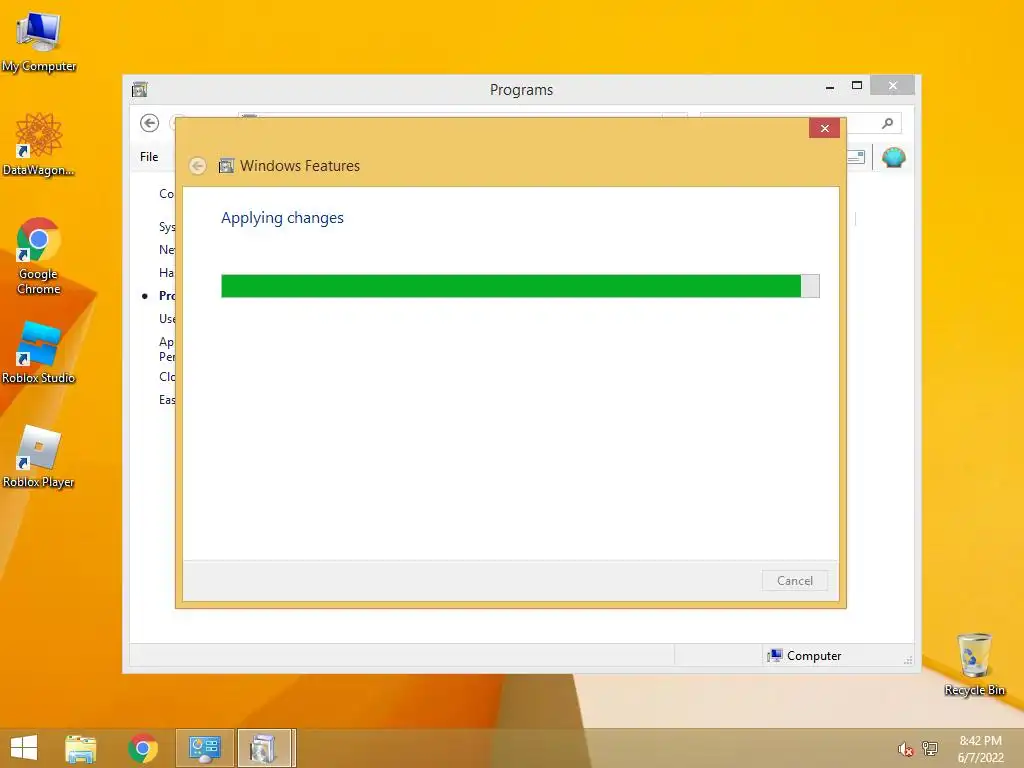This screenshot has width=1024, height=768.
Task: Click the help globe icon in Programs window
Action: click(x=893, y=157)
